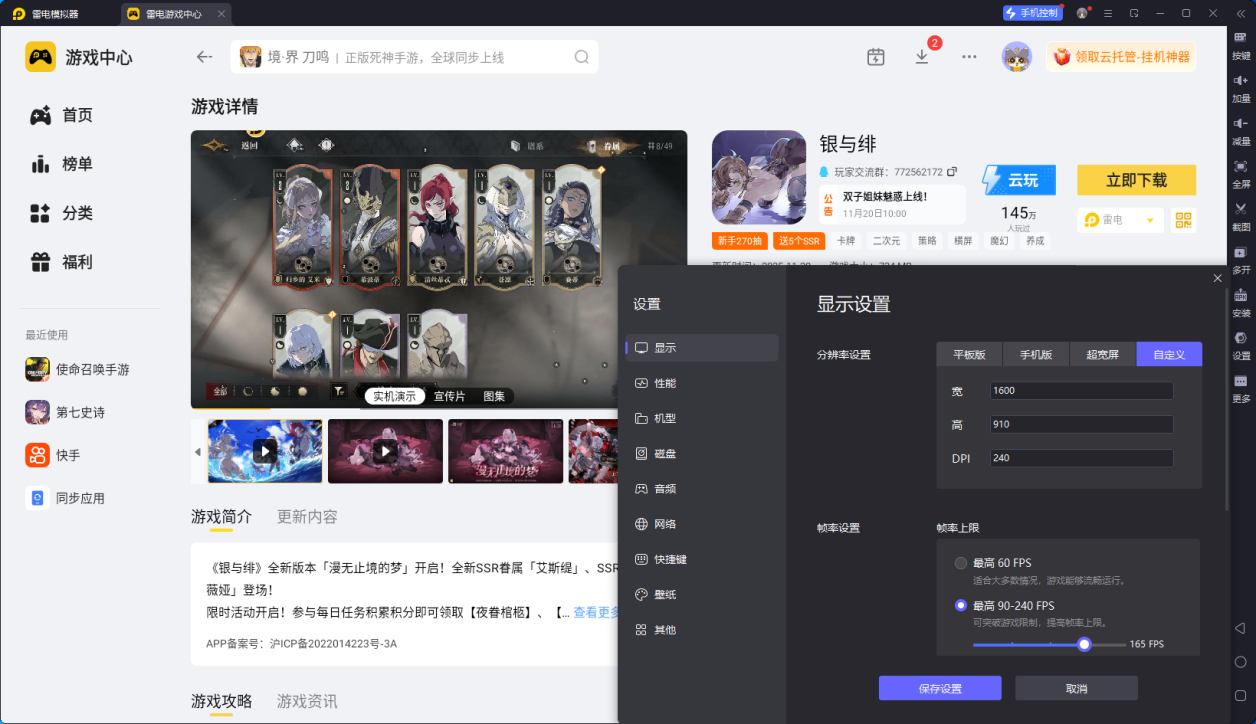Open 快捷键 in the settings list

[702, 559]
